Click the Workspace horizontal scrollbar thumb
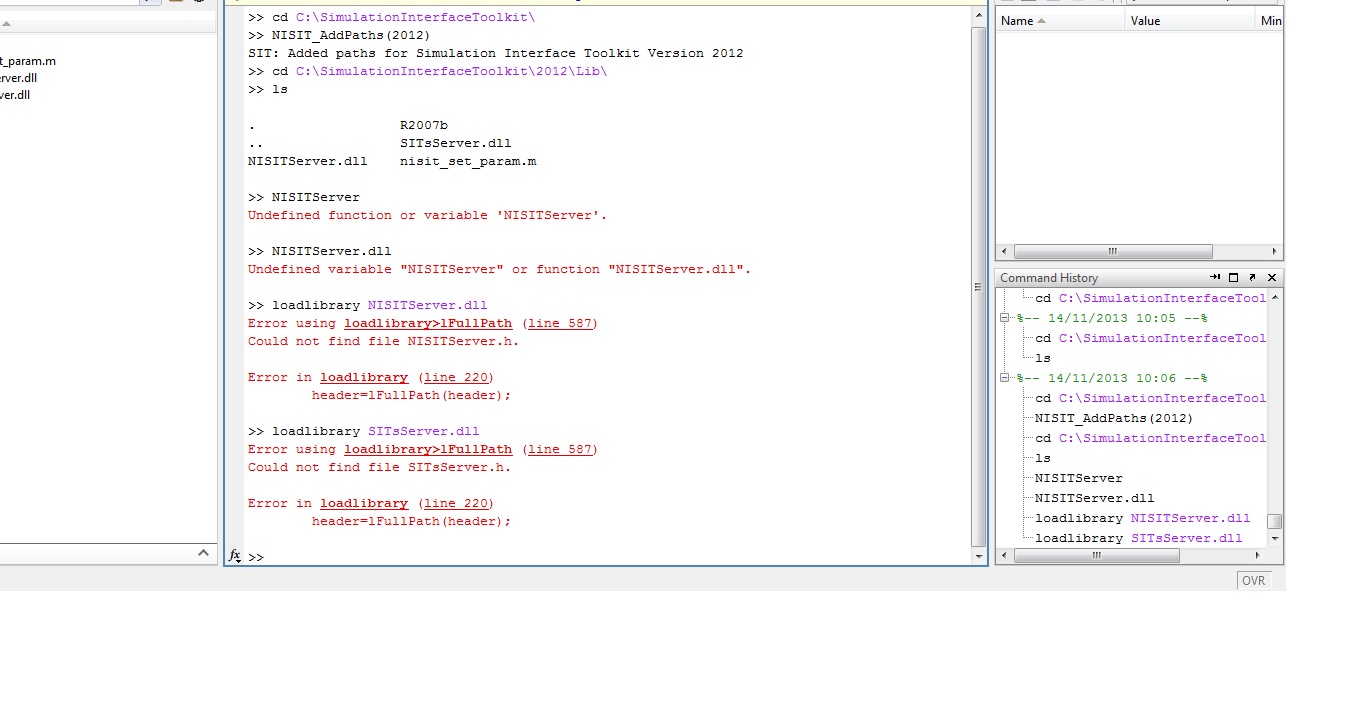The image size is (1366, 728). pos(1112,252)
